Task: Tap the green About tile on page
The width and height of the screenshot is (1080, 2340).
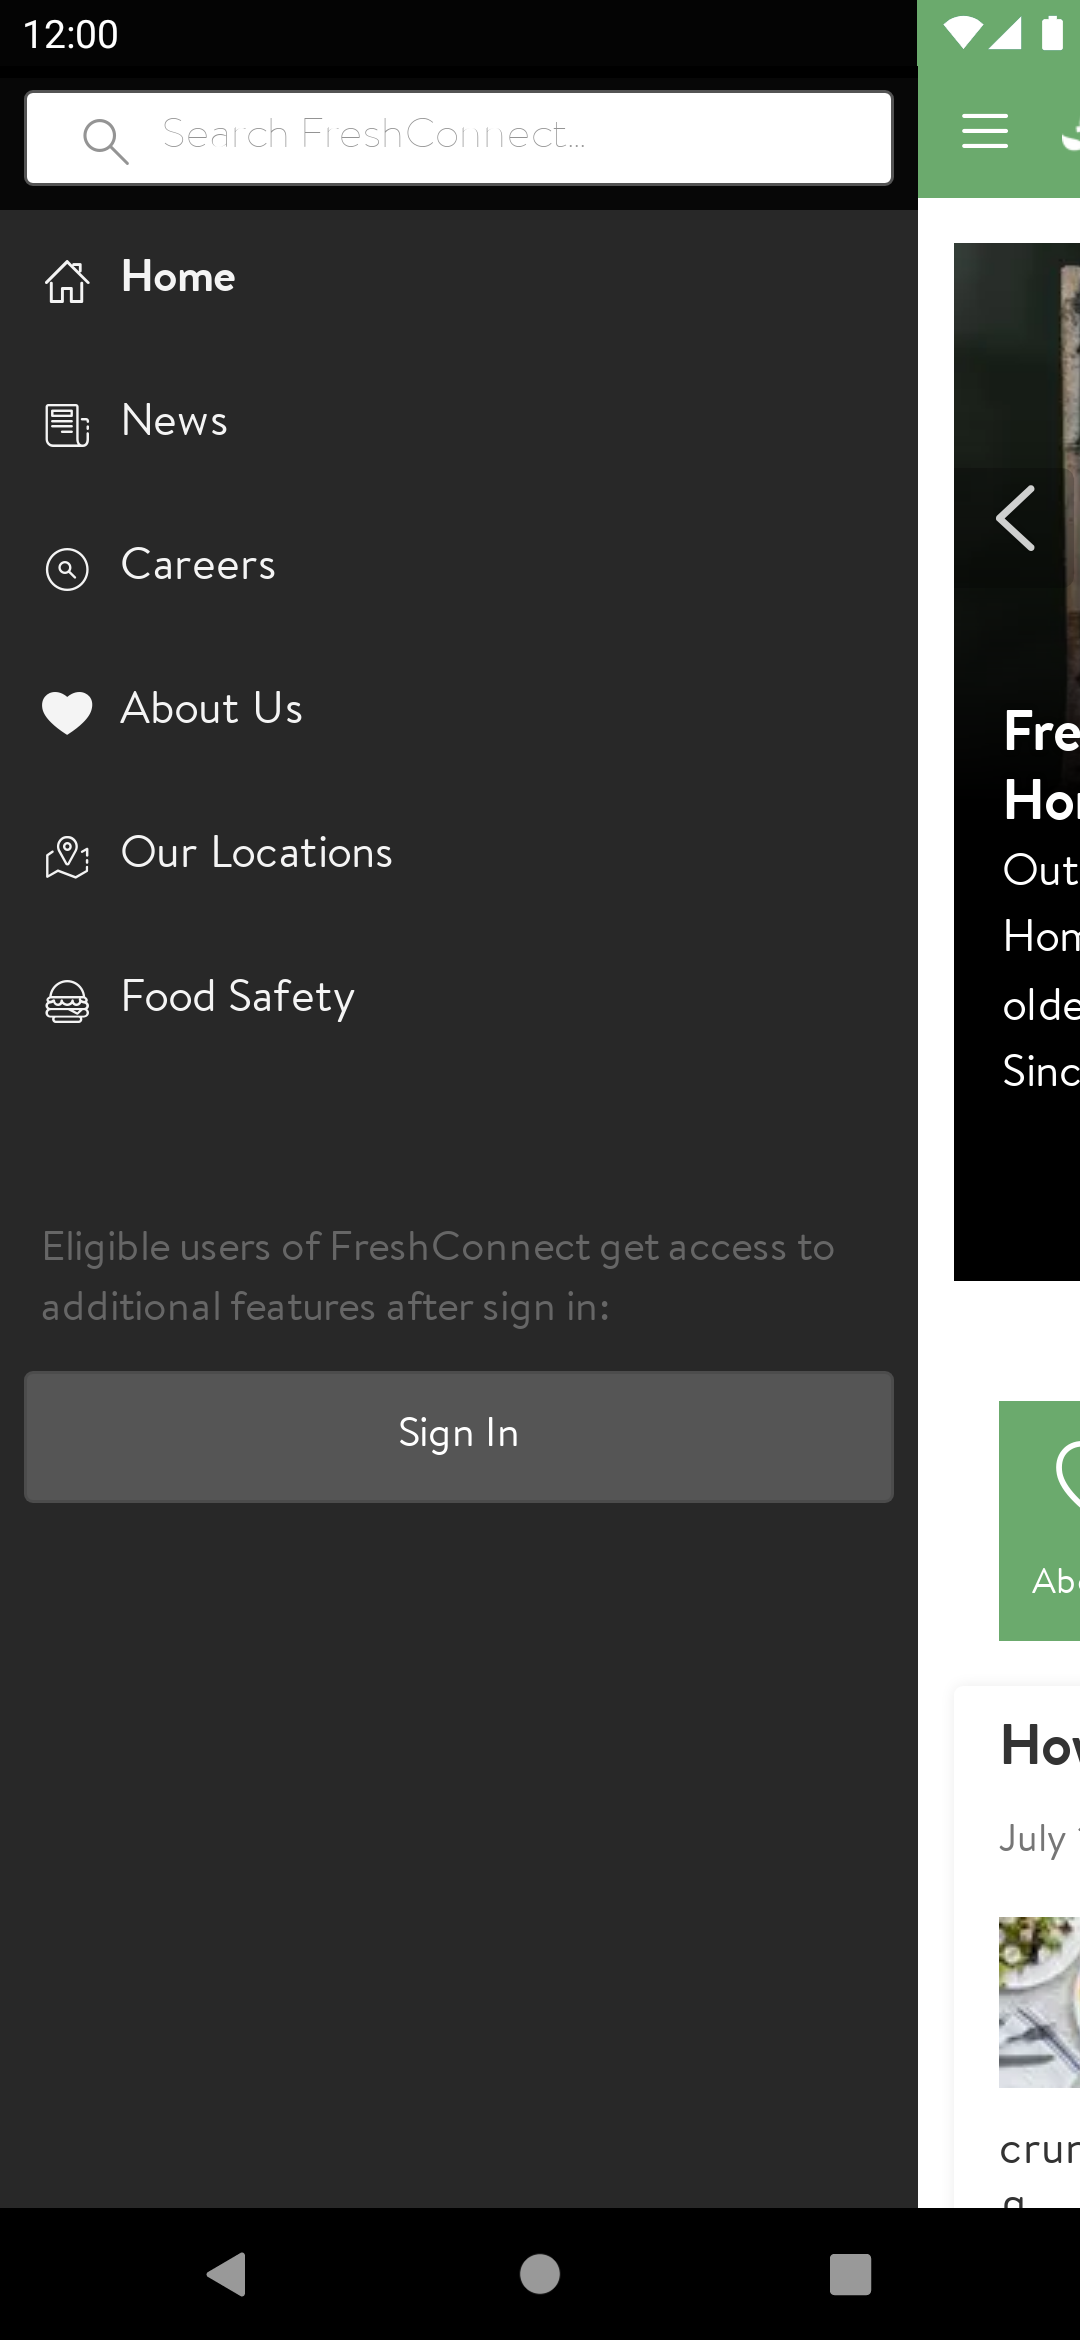Action: 1040,1520
